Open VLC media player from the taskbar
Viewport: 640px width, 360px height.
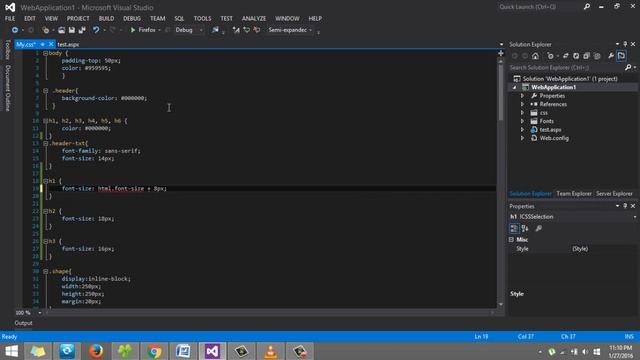tap(271, 351)
